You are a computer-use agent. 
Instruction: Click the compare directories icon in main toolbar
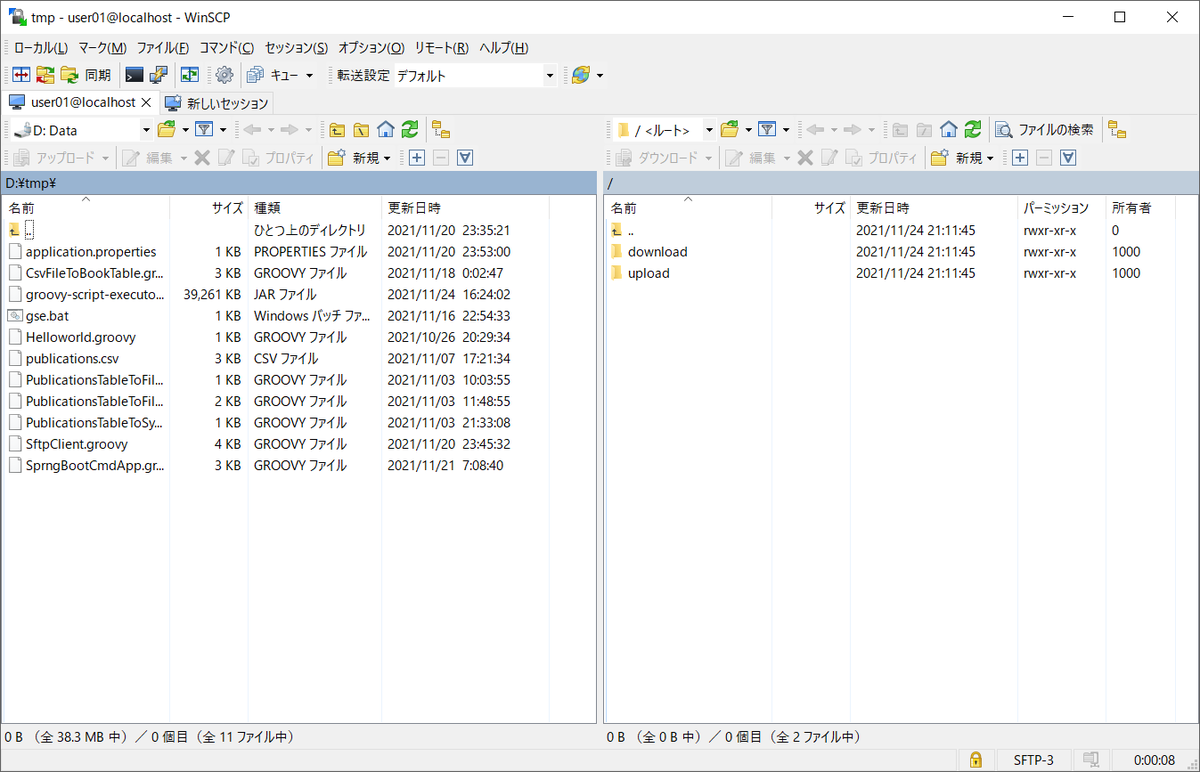(20, 75)
